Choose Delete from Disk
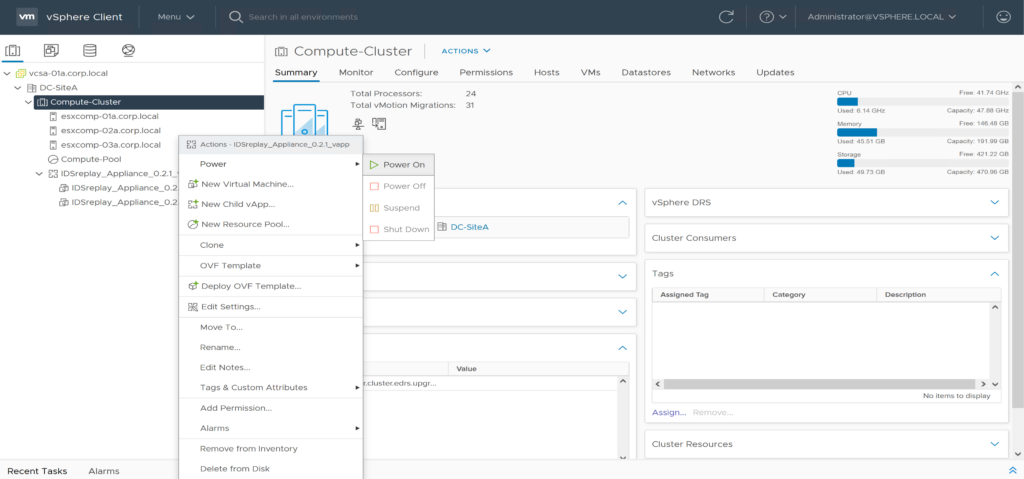This screenshot has width=1024, height=479. (x=271, y=469)
